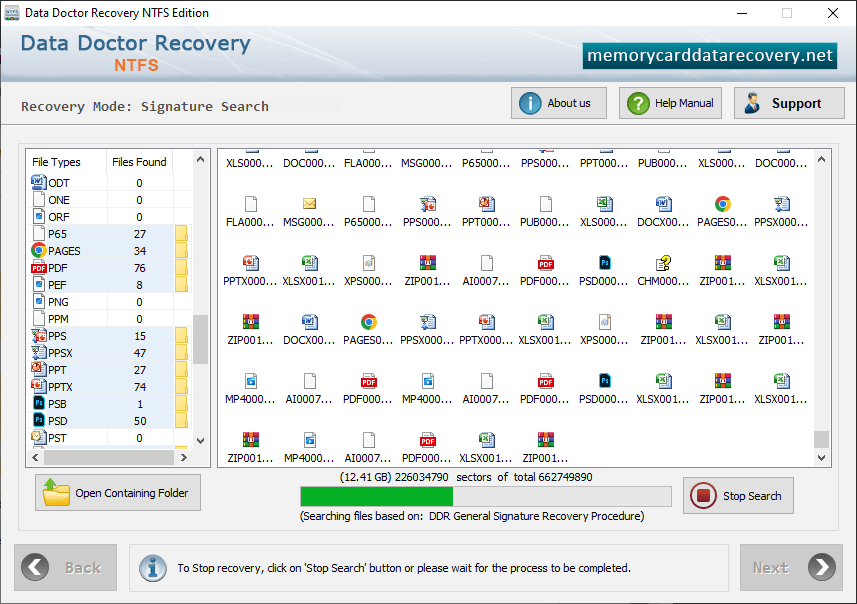This screenshot has width=857, height=604.
Task: Select the ORF file type row
Action: point(109,216)
